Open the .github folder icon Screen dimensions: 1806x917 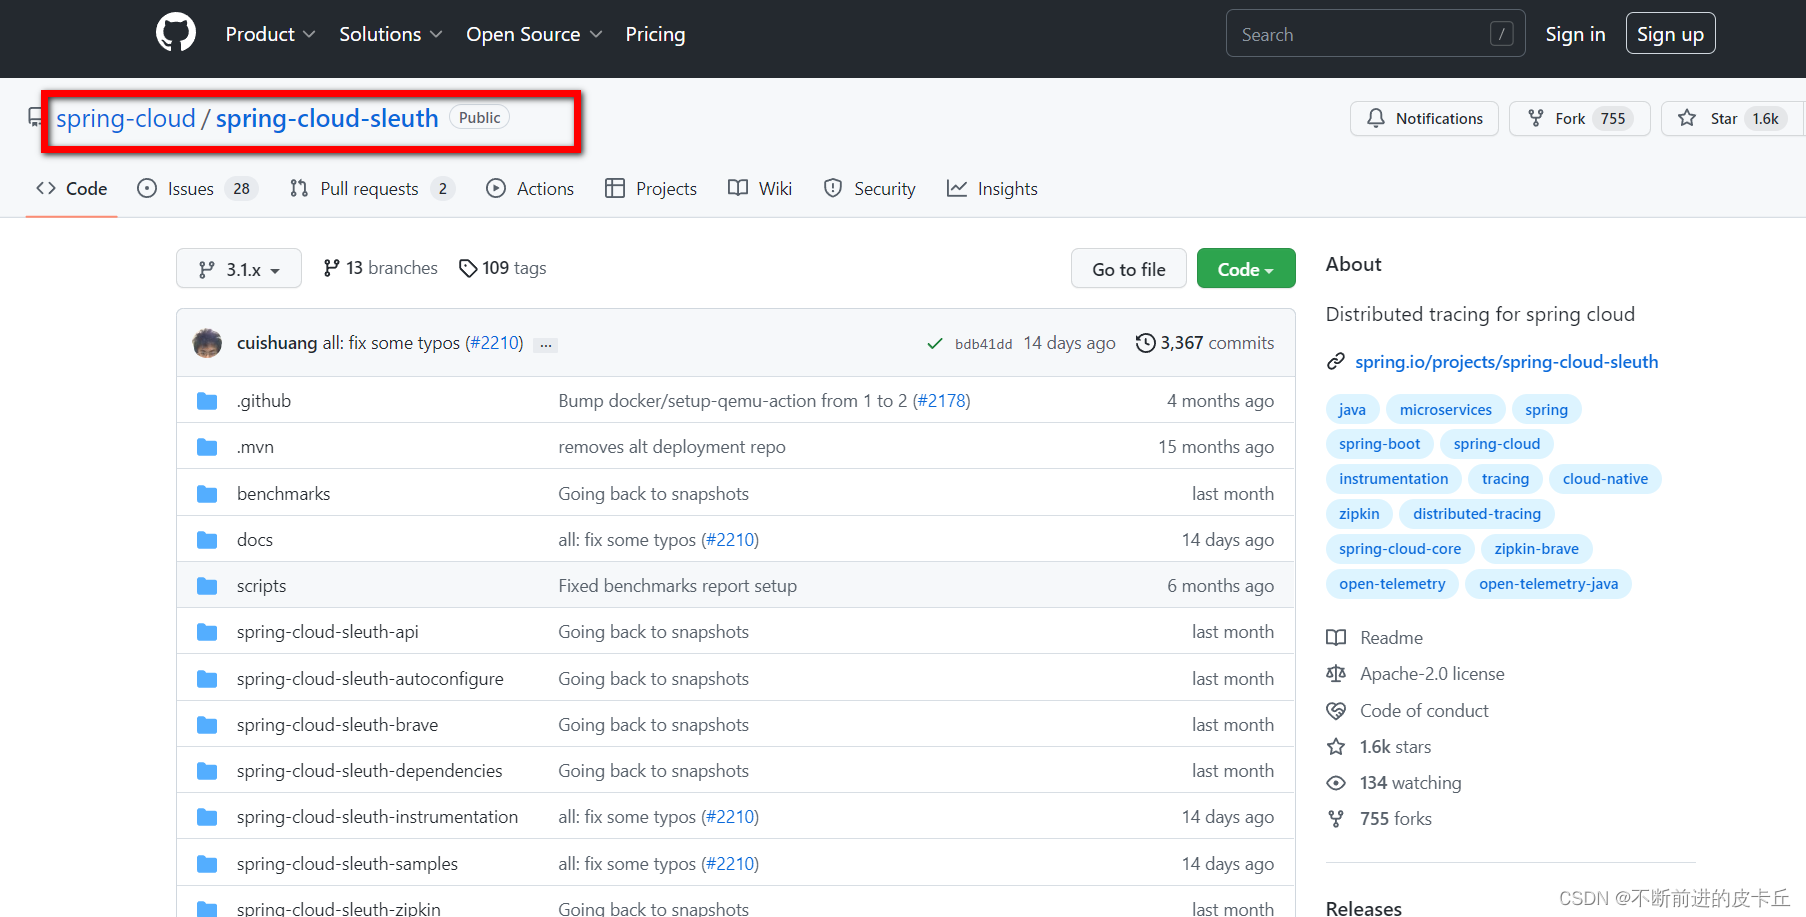[x=207, y=400]
